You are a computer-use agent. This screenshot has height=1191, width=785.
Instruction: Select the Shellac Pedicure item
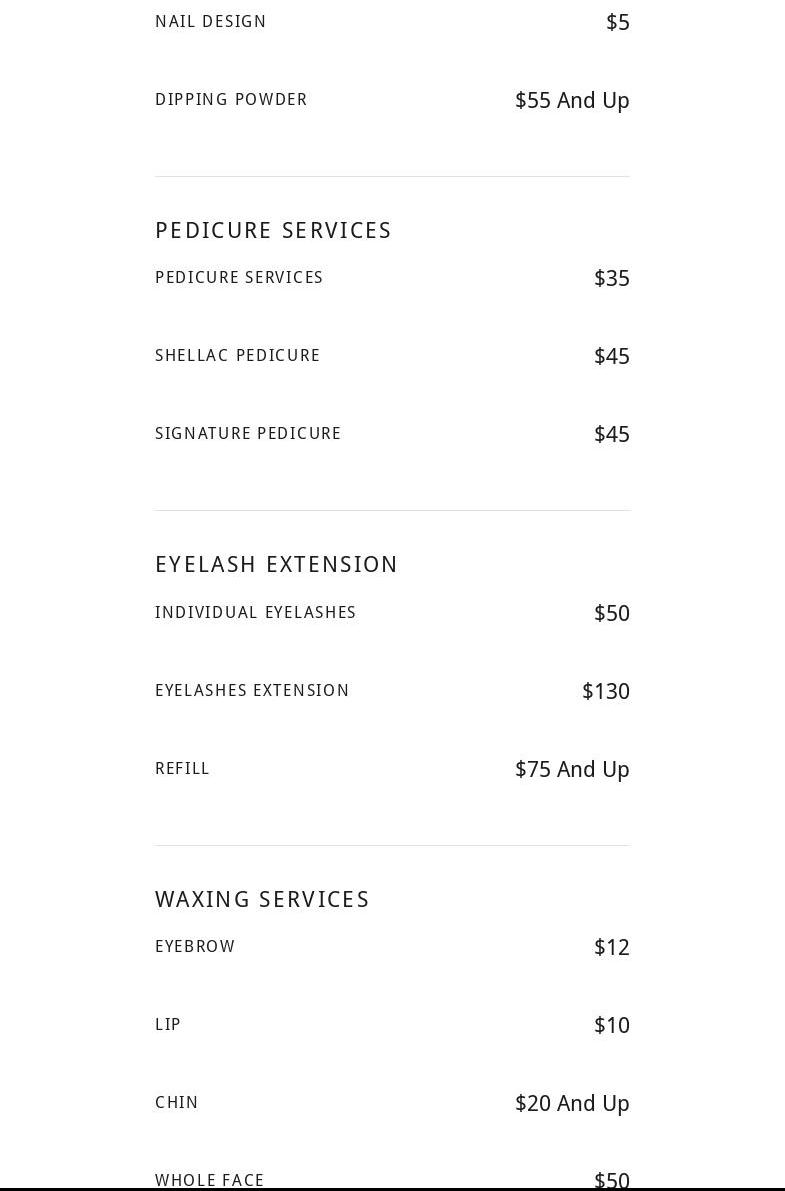[237, 356]
